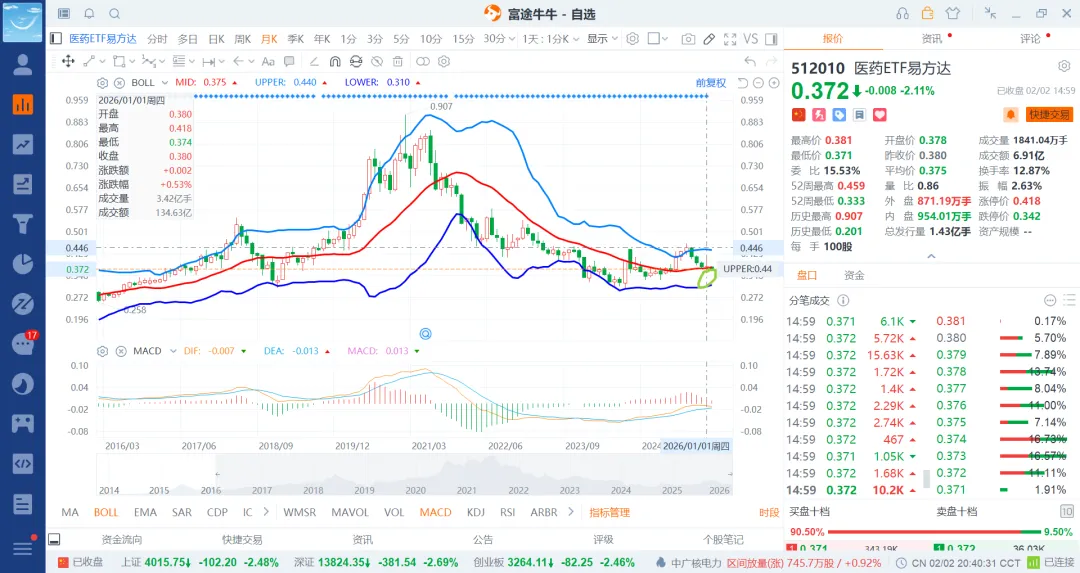
Task: Open the skin theme shirt icon
Action: 953,13
